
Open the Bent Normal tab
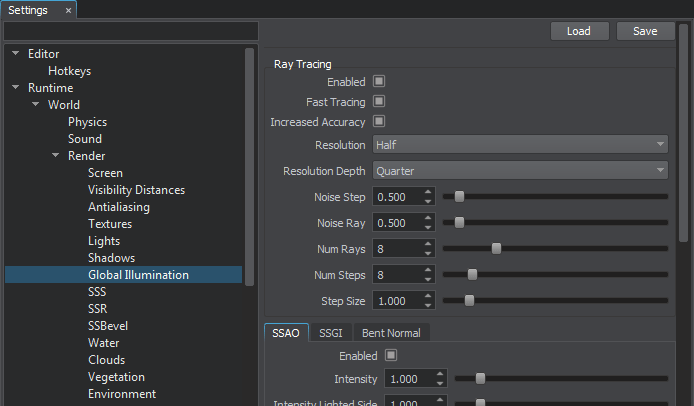[x=391, y=333]
